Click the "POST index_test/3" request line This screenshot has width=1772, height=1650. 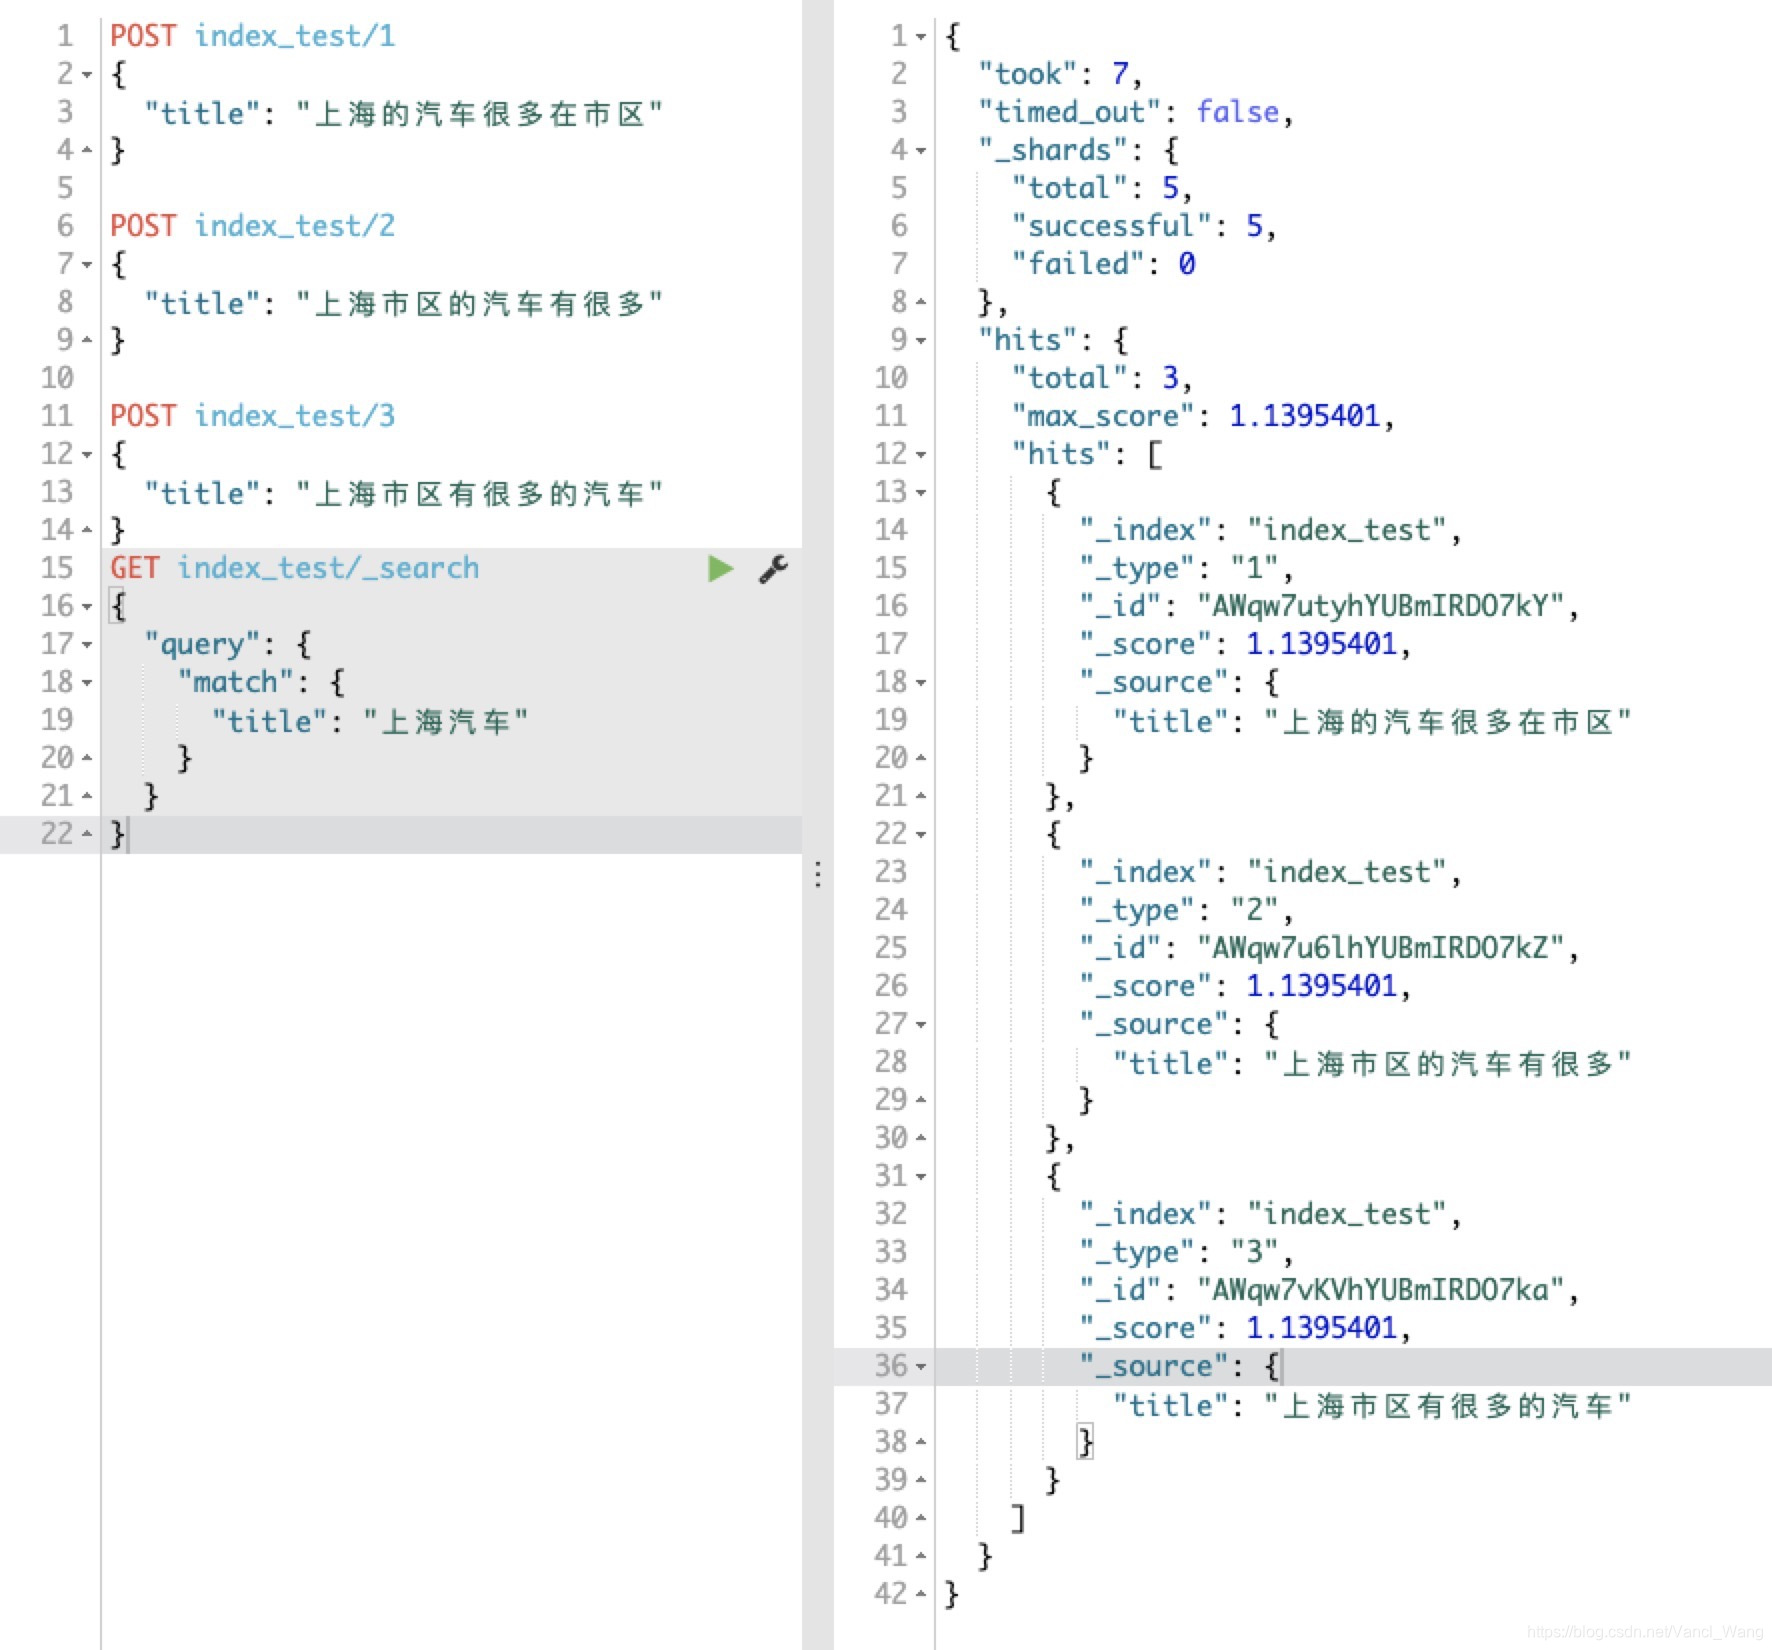pos(253,416)
